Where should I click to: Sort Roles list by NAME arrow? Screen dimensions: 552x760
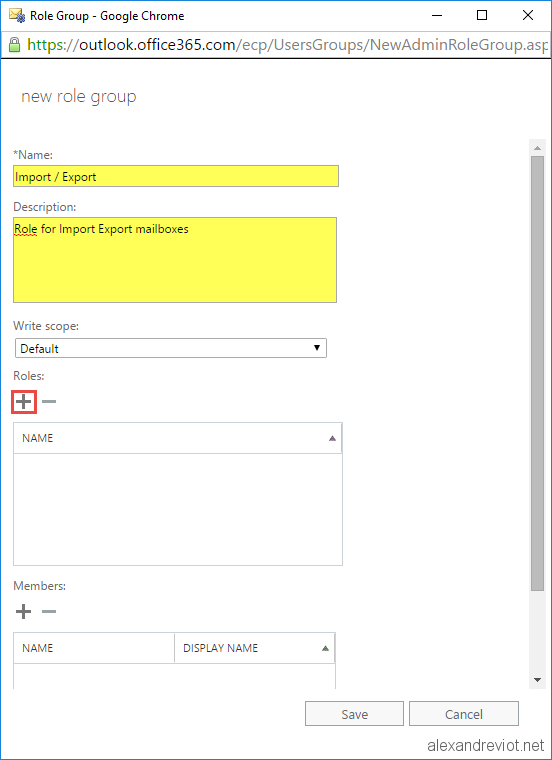coord(332,438)
